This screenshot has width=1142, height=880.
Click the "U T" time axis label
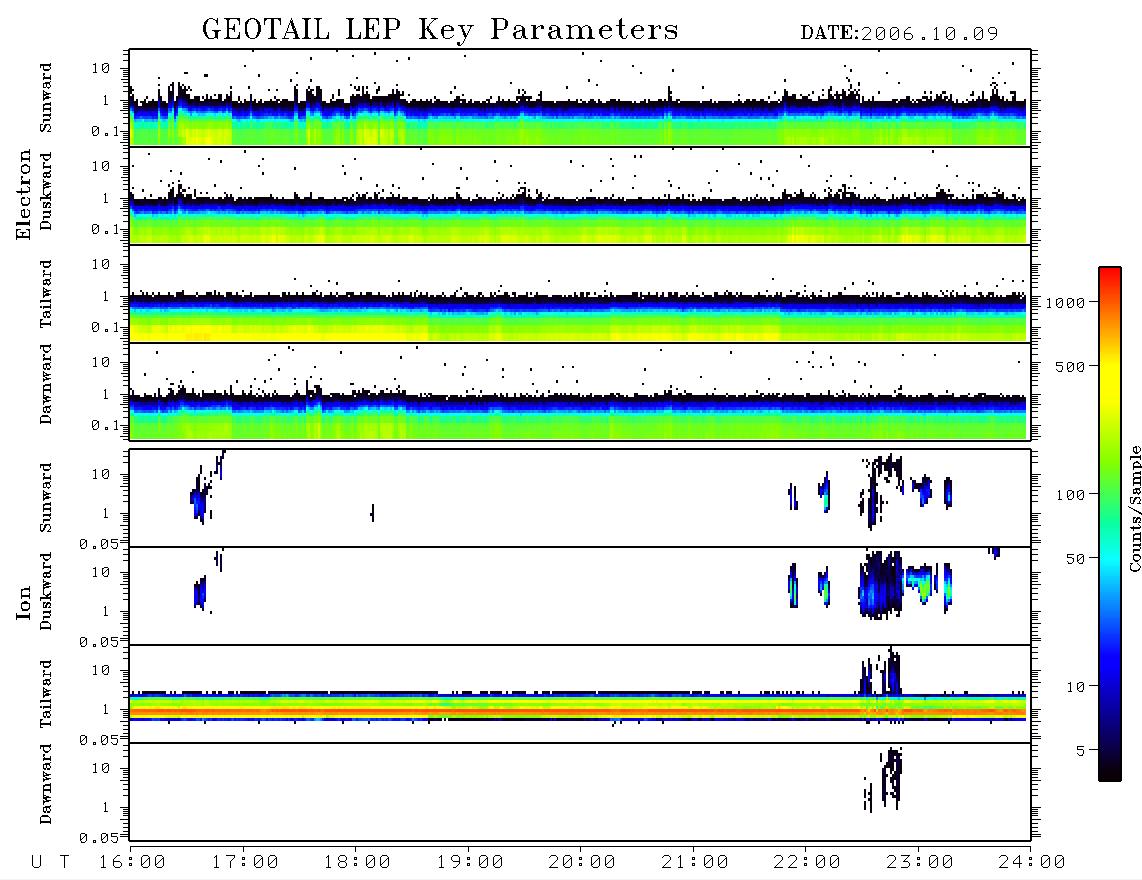[x=50, y=863]
